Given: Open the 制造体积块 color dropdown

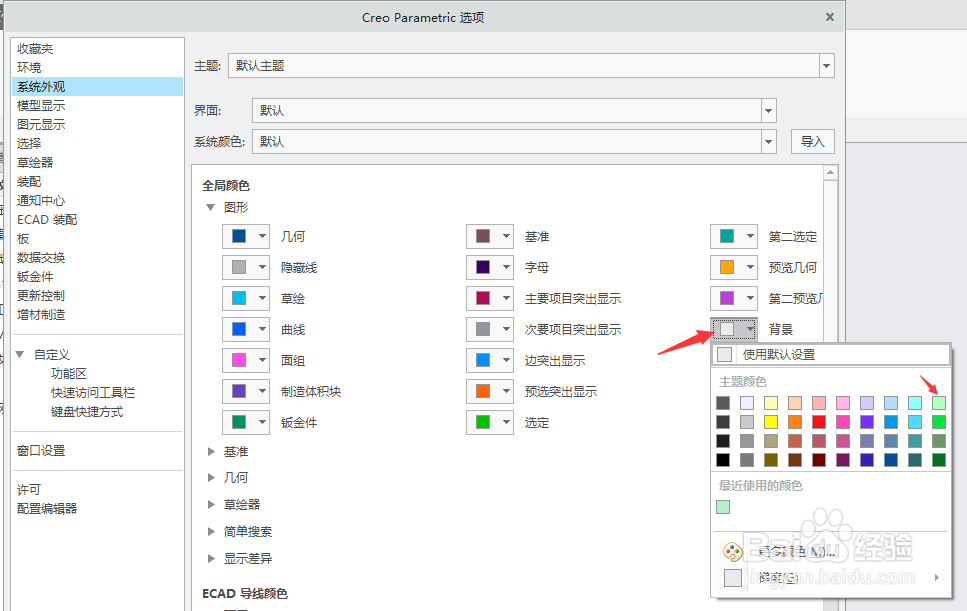Looking at the screenshot, I should [x=246, y=391].
